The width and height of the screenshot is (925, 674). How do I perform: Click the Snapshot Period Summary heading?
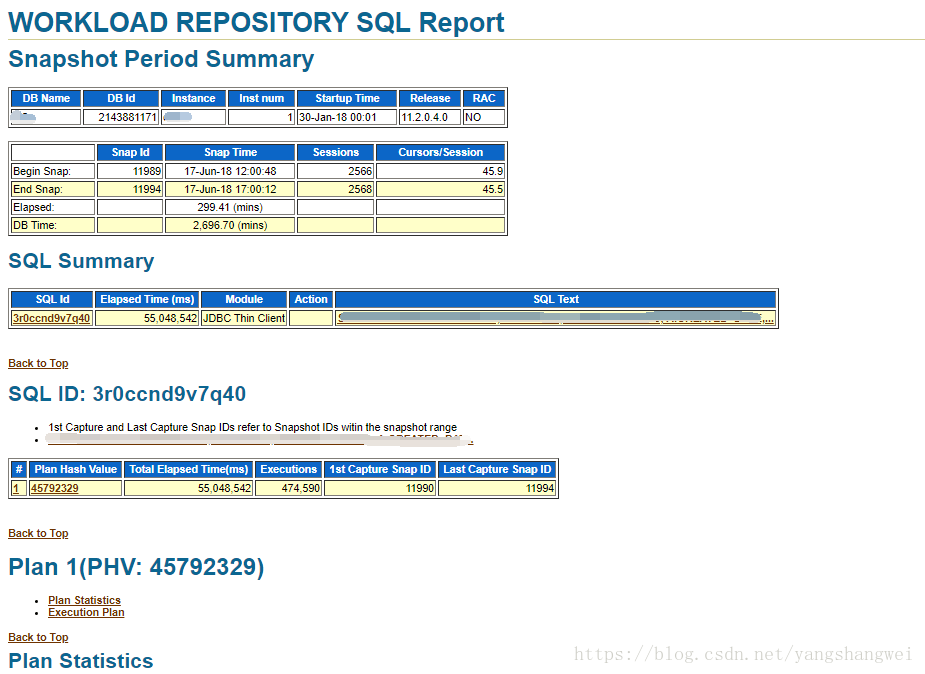point(160,59)
